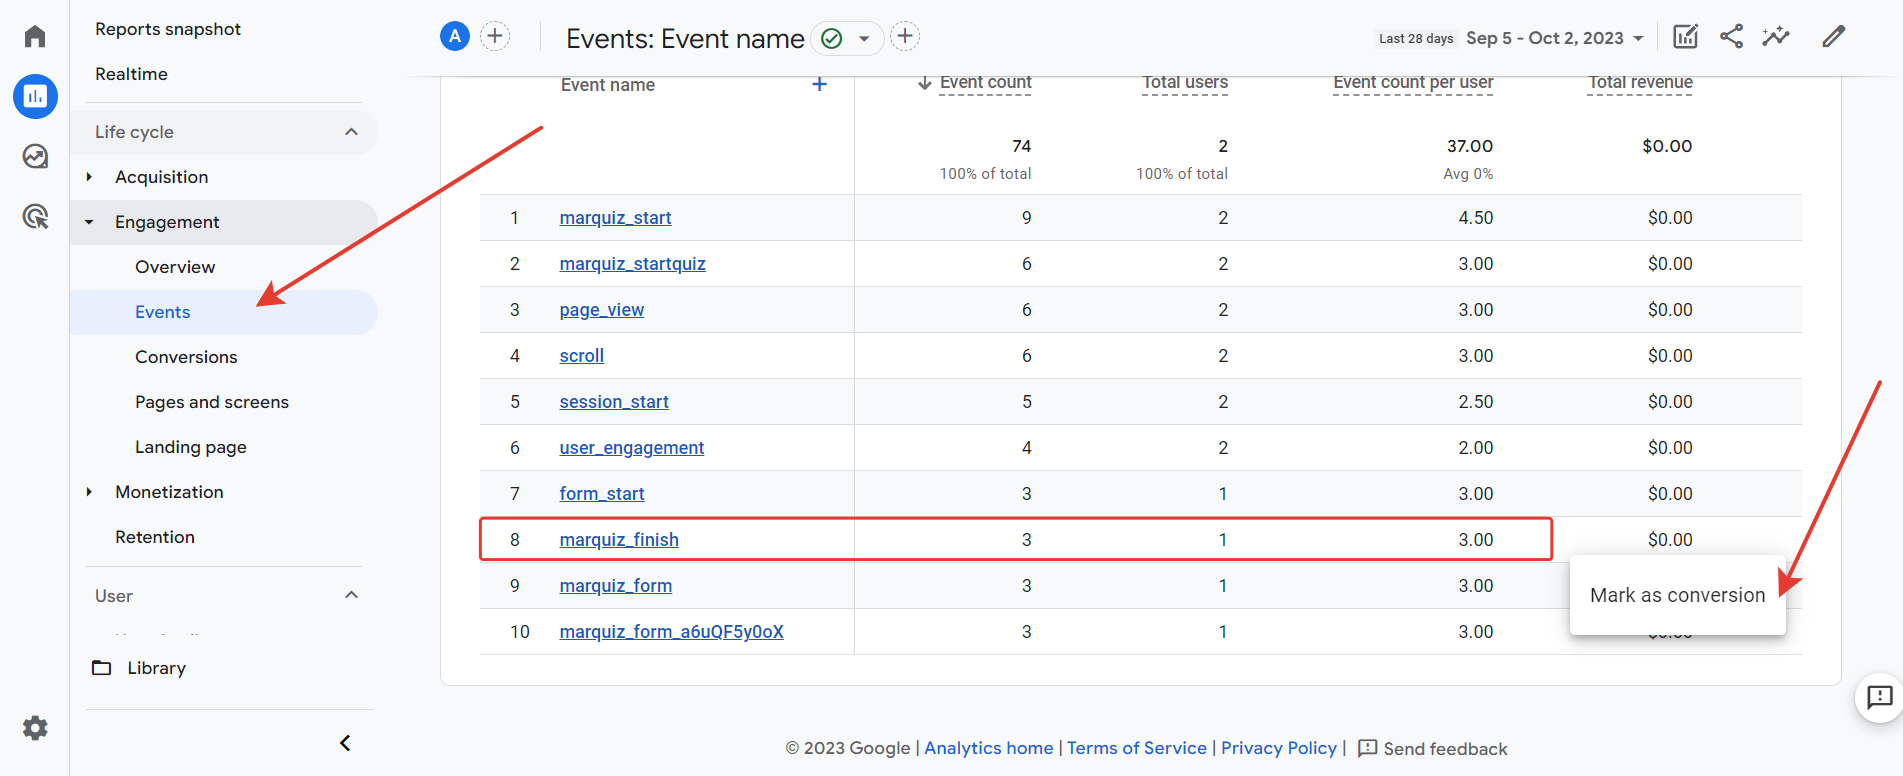Expand the Monetization menu

click(89, 492)
